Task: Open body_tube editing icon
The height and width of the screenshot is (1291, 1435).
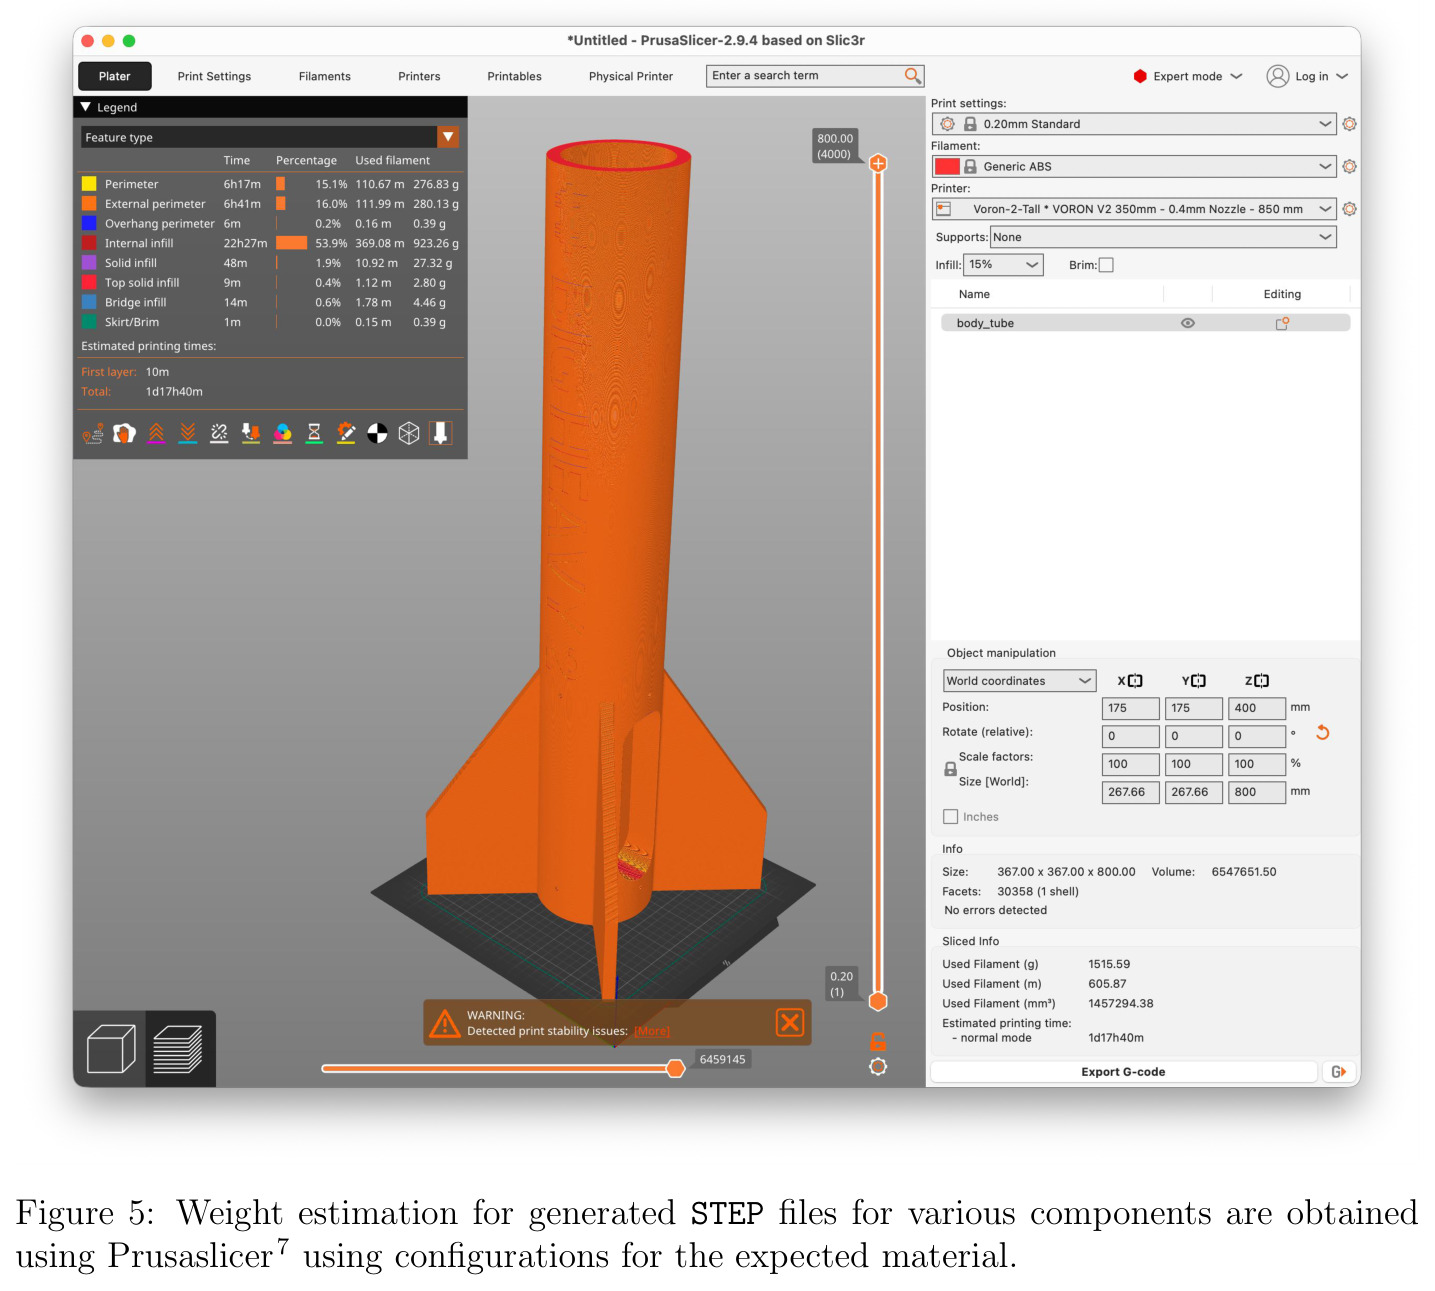Action: [1282, 323]
